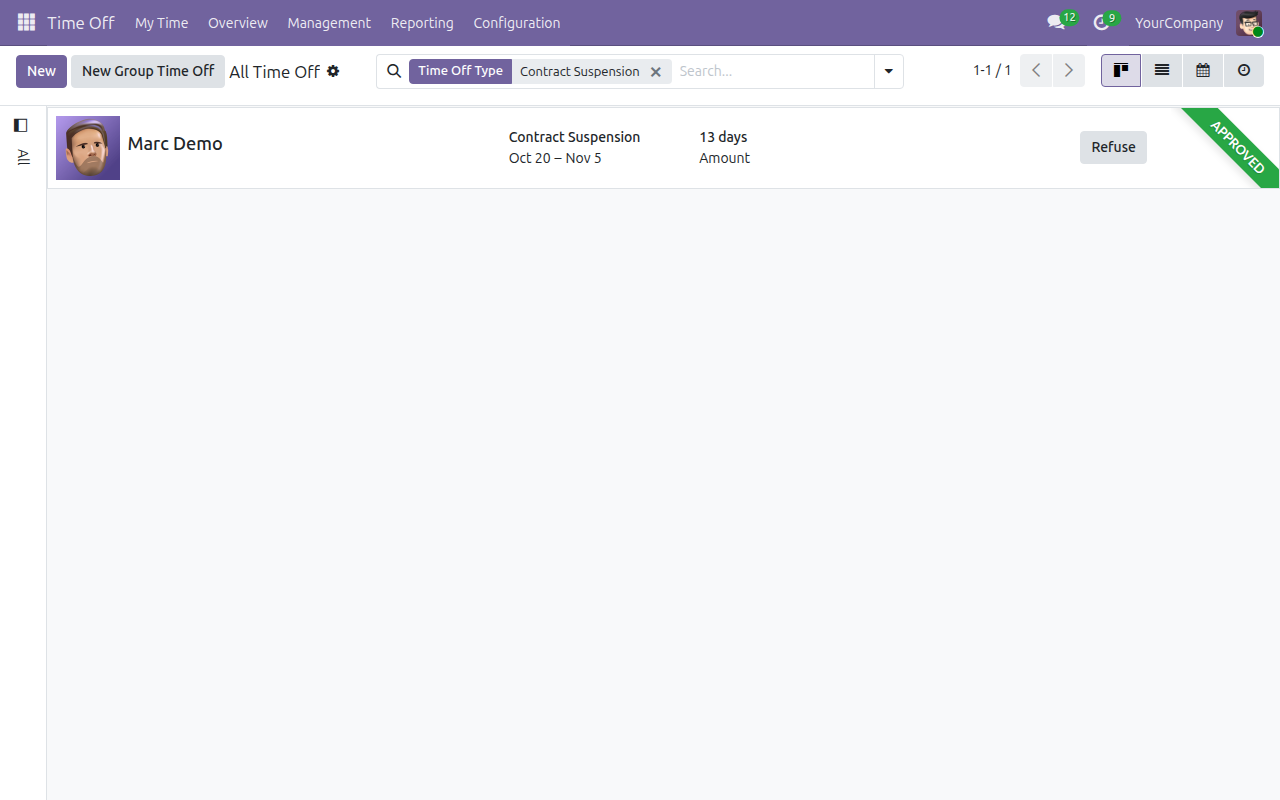Click the All Time Off breadcrumb title
1280x800 pixels.
tap(275, 72)
